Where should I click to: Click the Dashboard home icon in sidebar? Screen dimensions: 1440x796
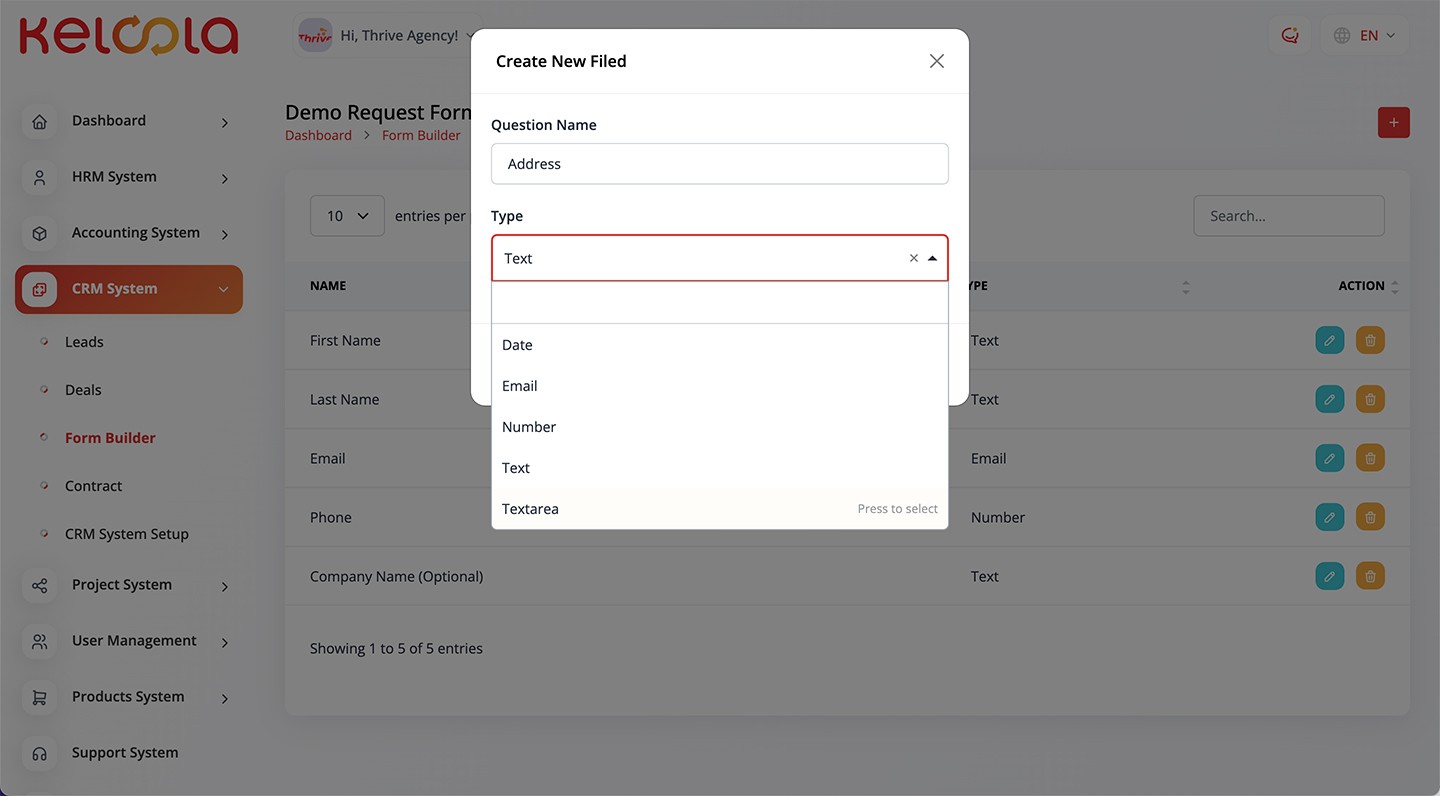click(40, 121)
